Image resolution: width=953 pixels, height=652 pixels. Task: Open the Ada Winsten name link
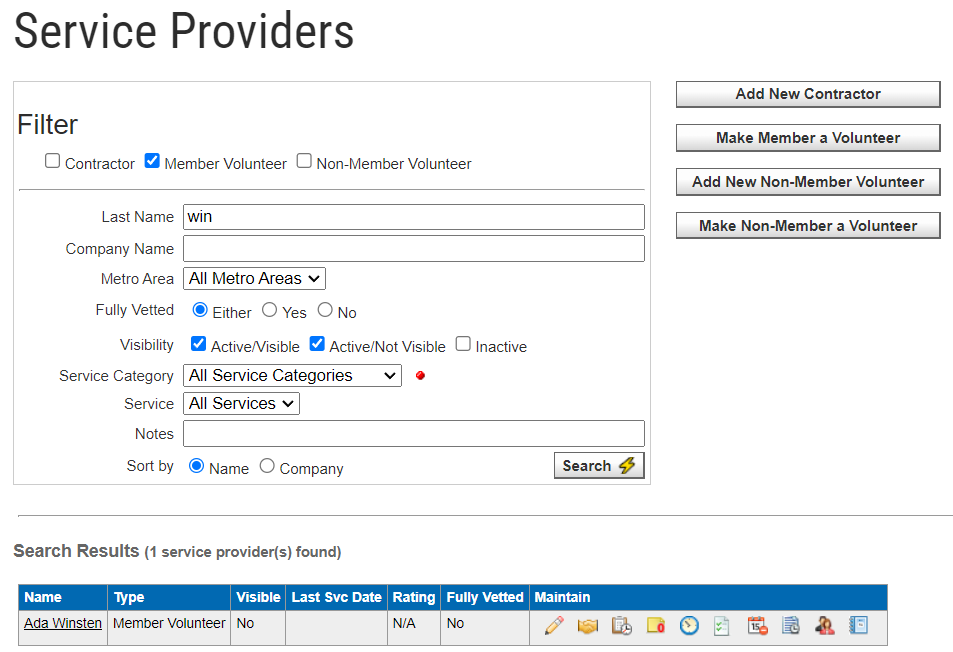click(63, 623)
